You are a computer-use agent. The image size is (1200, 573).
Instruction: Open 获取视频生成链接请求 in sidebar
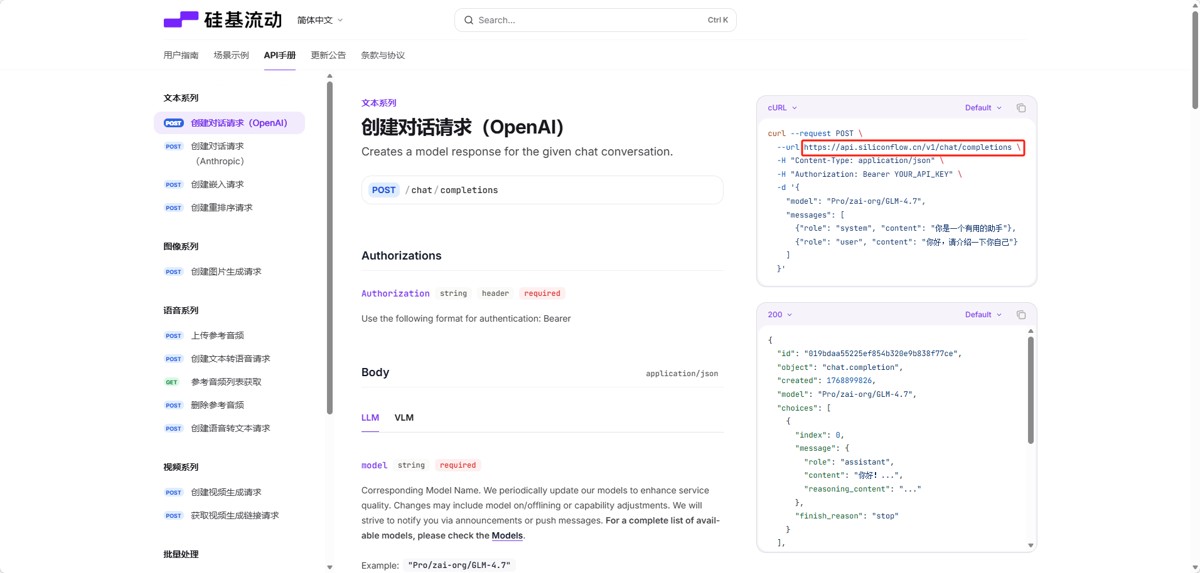(229, 516)
